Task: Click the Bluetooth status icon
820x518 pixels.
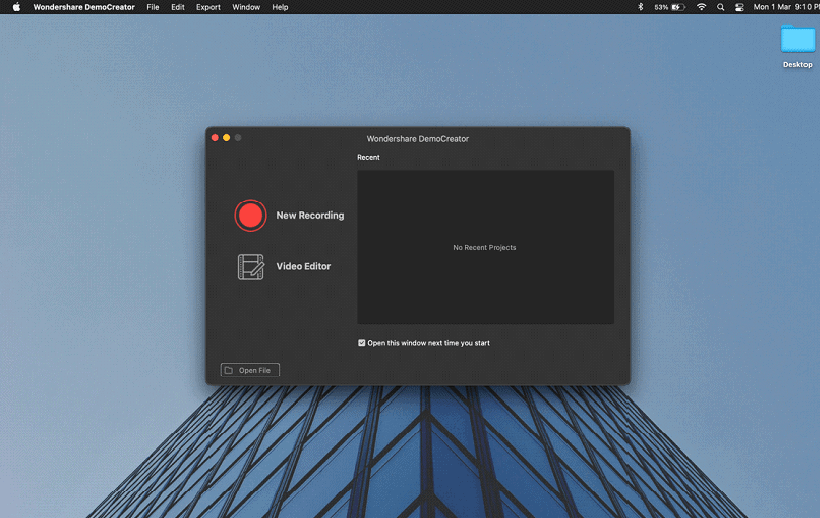Action: 641,7
